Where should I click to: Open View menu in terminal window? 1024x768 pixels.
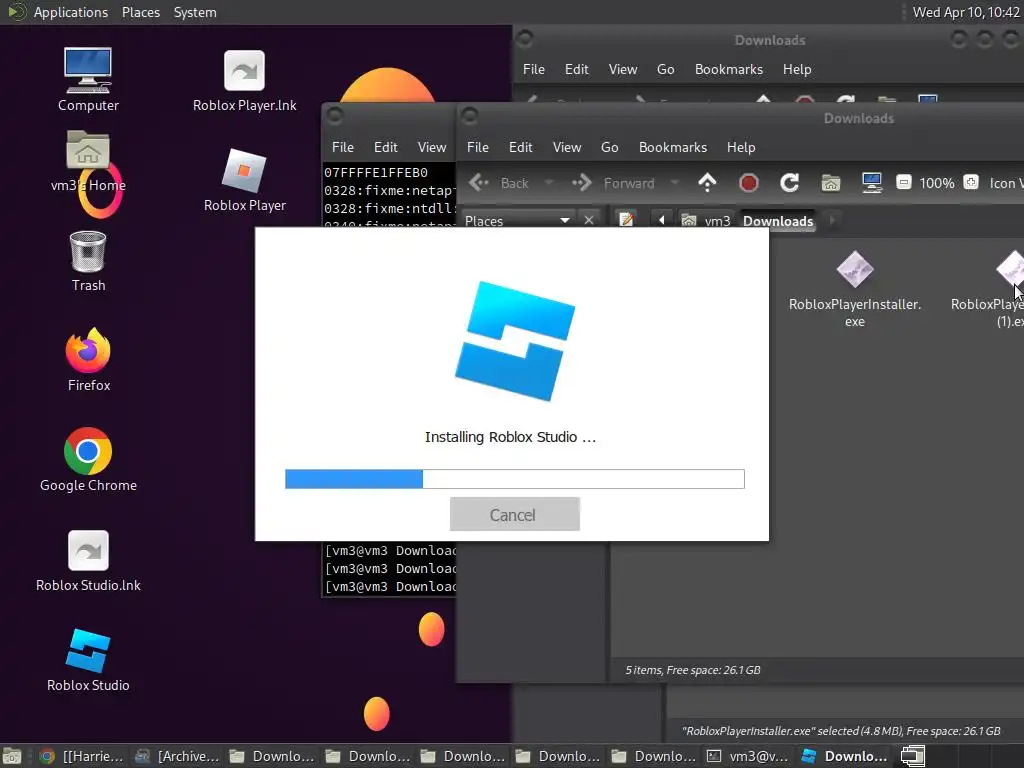point(432,148)
